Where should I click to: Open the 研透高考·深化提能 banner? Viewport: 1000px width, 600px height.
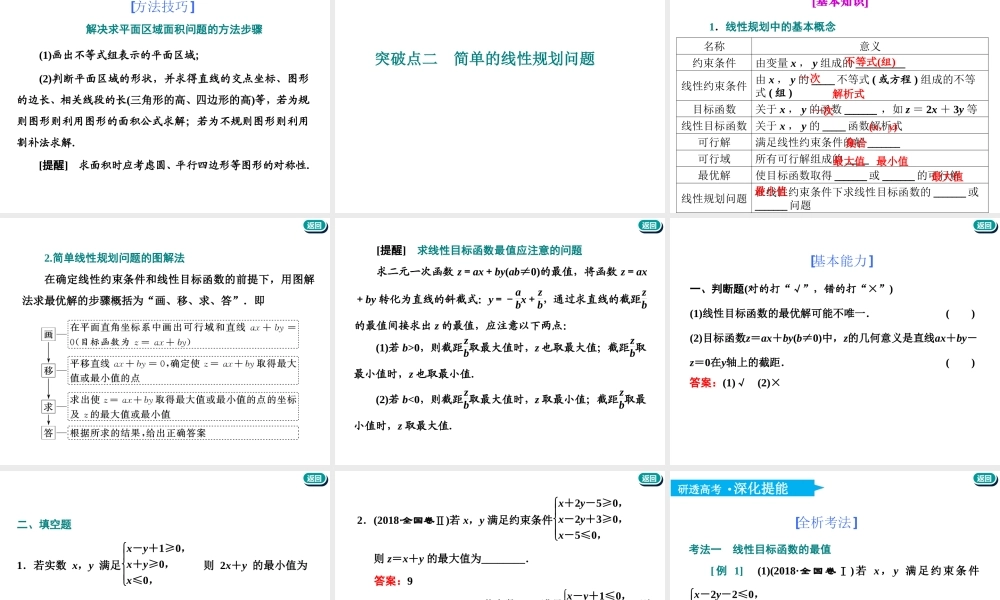[x=740, y=489]
